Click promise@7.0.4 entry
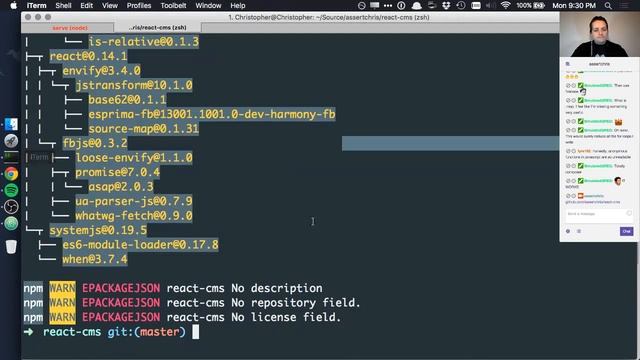Image resolution: width=640 pixels, height=360 pixels. (118, 172)
